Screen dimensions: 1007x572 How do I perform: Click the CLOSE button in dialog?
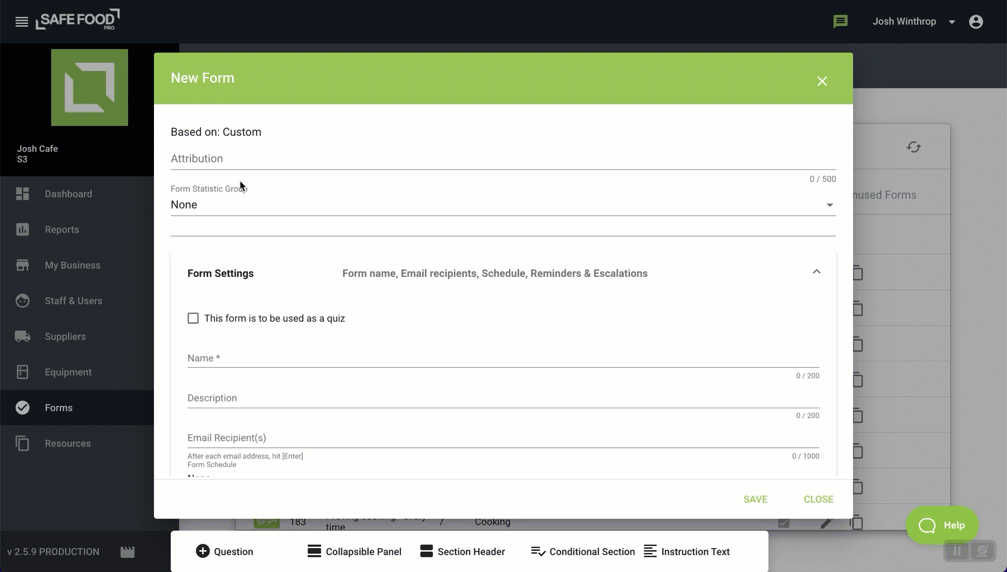818,499
